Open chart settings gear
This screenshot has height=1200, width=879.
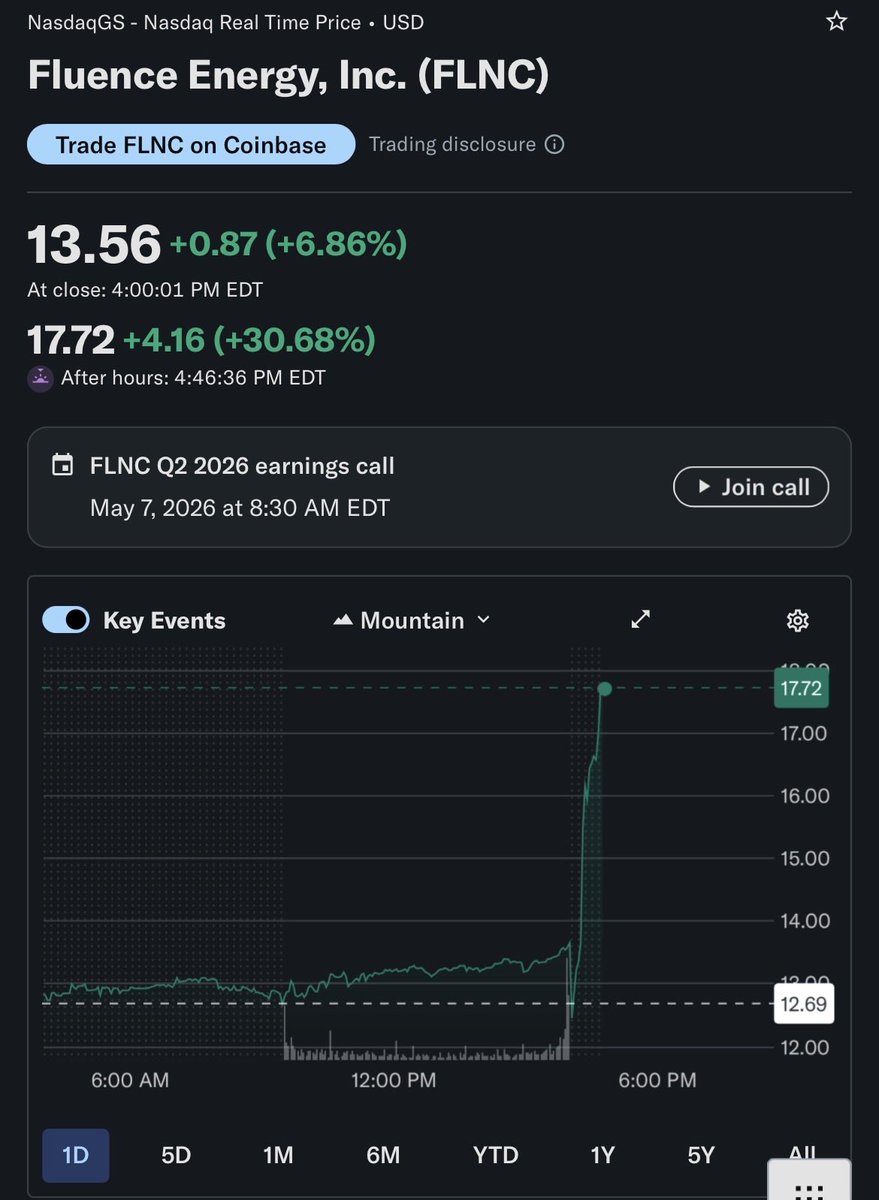tap(797, 620)
